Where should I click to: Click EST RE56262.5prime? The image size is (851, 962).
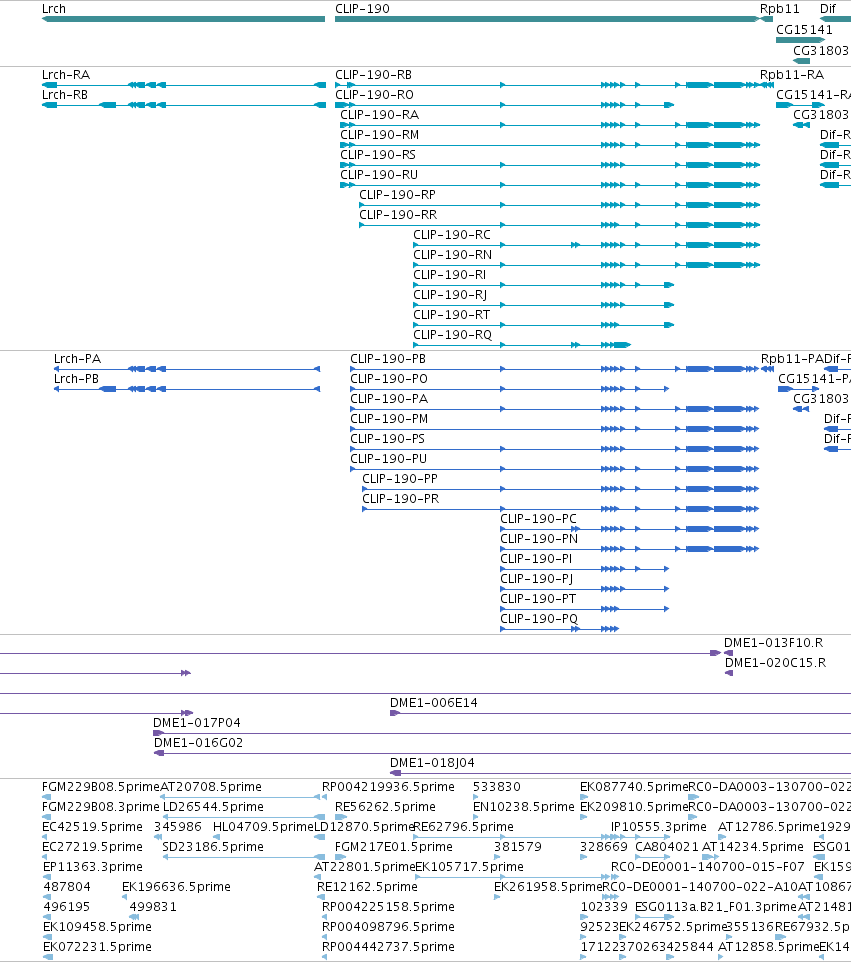click(x=385, y=807)
